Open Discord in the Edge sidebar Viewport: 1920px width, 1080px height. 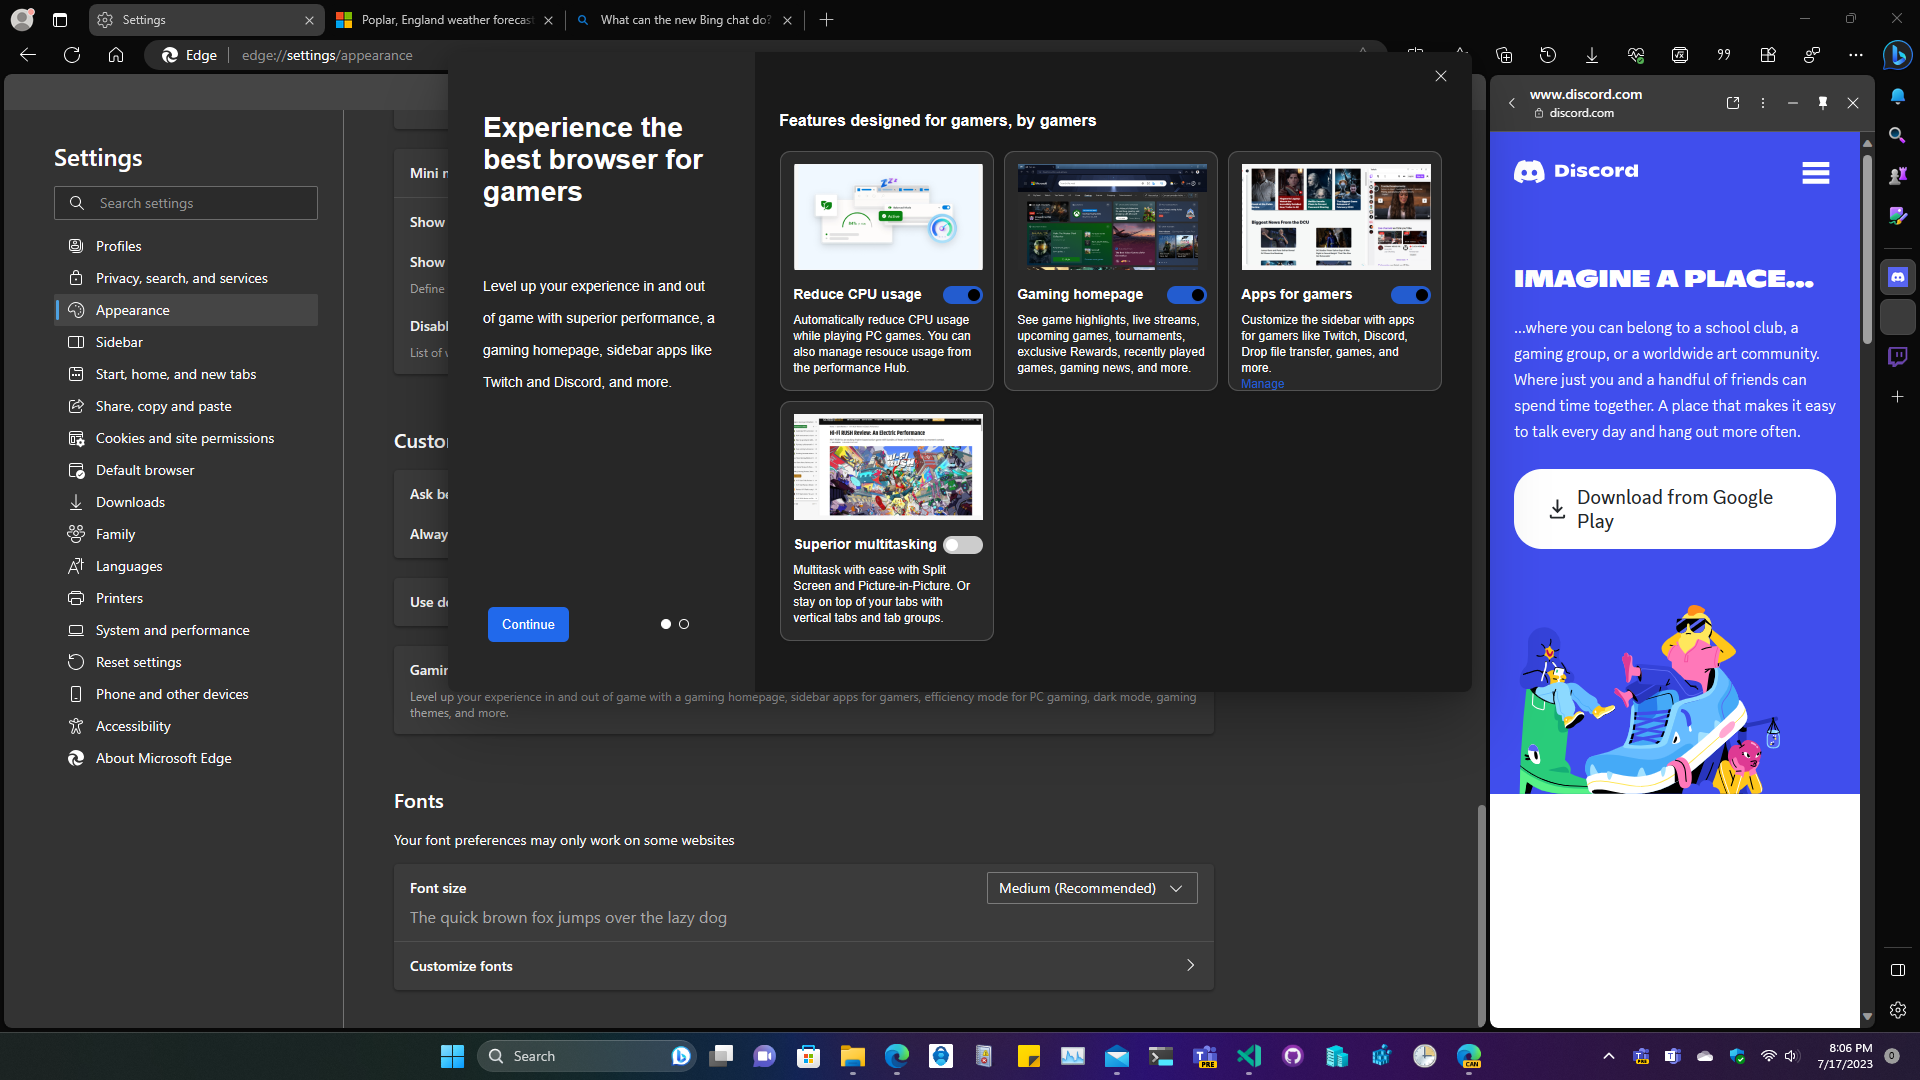[1897, 277]
